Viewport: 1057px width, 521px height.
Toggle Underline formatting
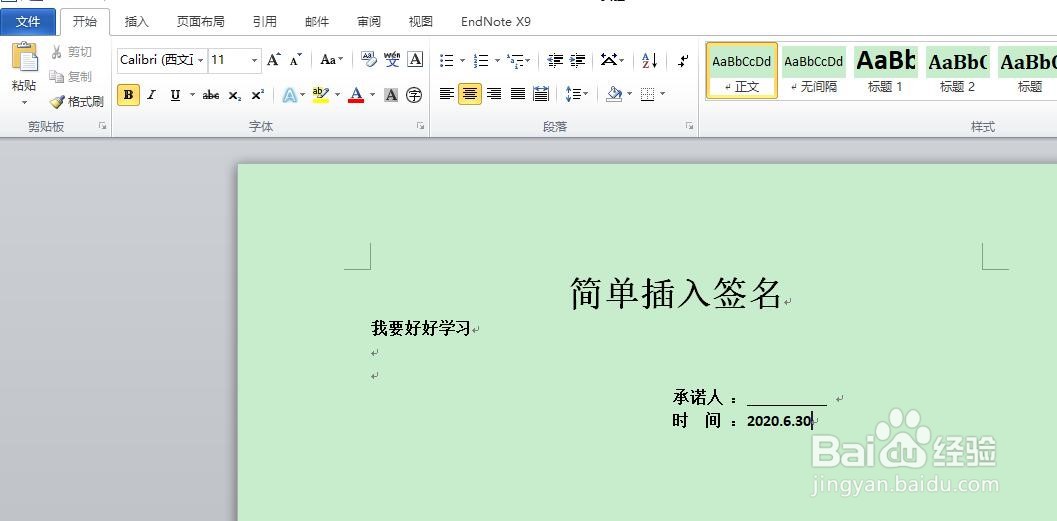click(x=175, y=95)
